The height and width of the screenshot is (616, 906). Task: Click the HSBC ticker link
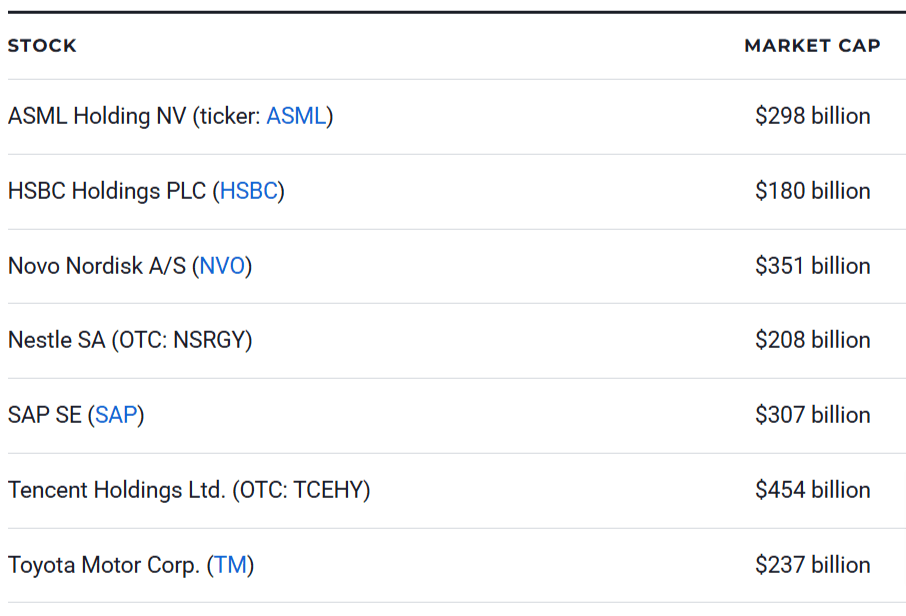(248, 191)
